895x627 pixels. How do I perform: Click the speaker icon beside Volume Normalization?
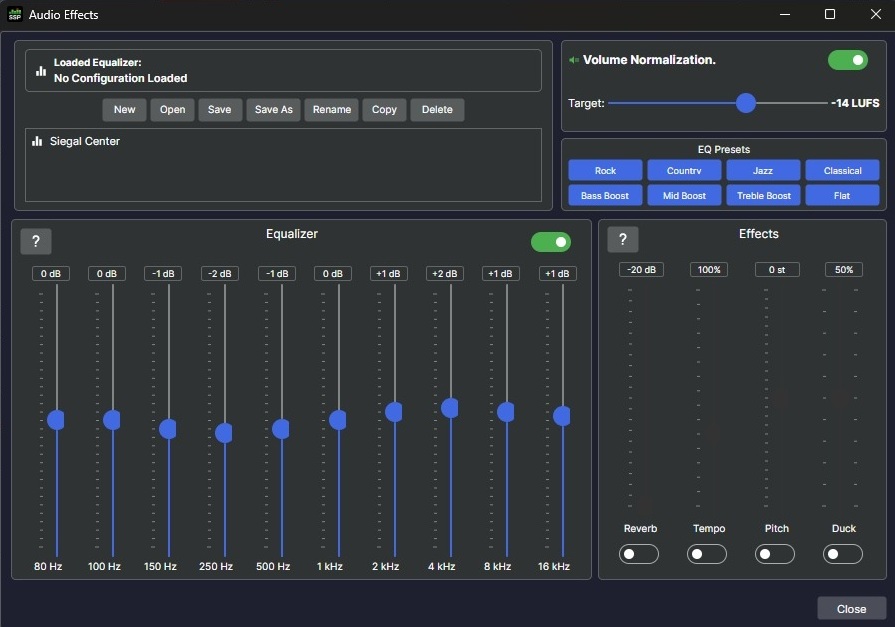(574, 60)
